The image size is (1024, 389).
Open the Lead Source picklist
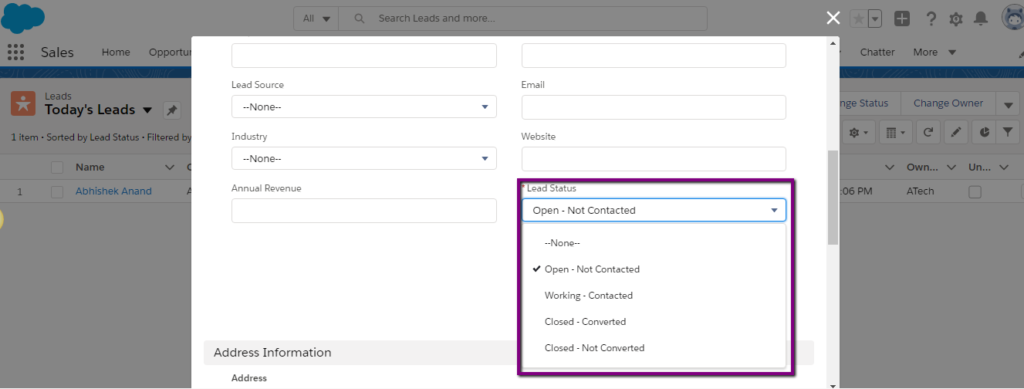tap(364, 106)
